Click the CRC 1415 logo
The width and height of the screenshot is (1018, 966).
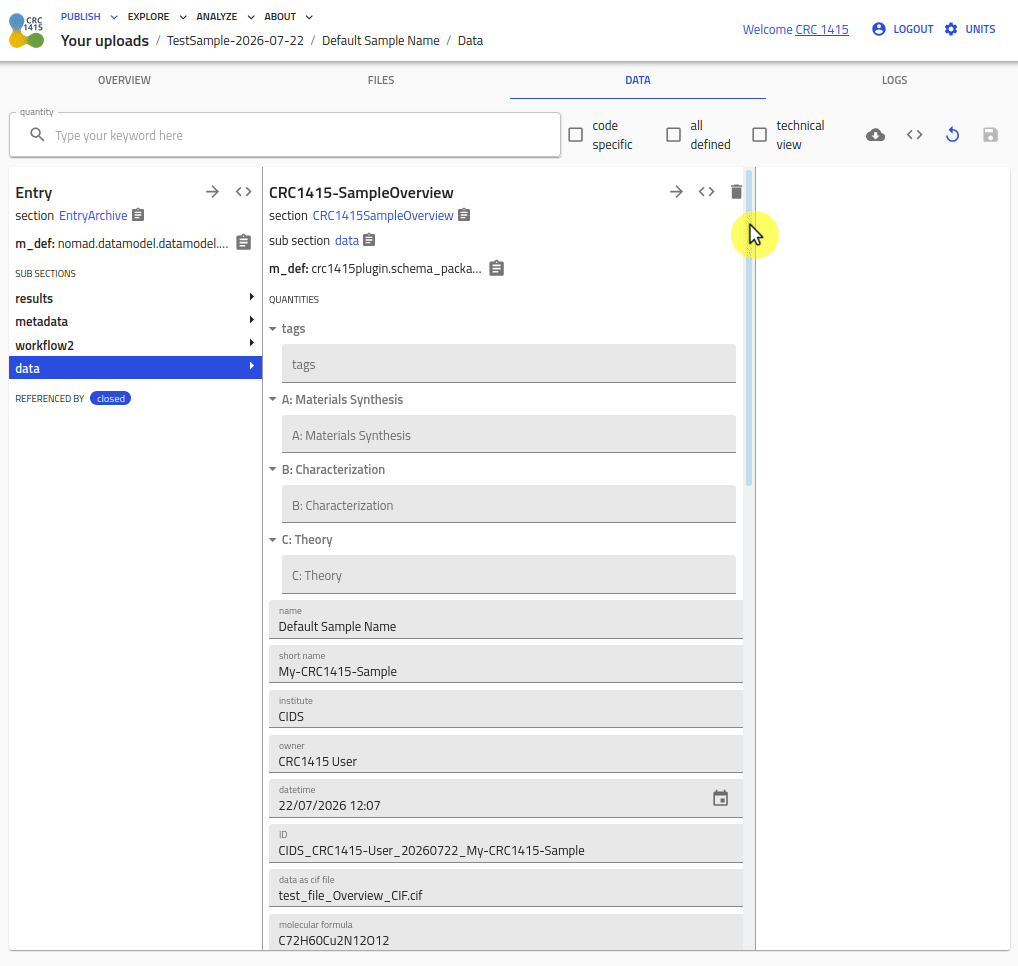coord(27,31)
